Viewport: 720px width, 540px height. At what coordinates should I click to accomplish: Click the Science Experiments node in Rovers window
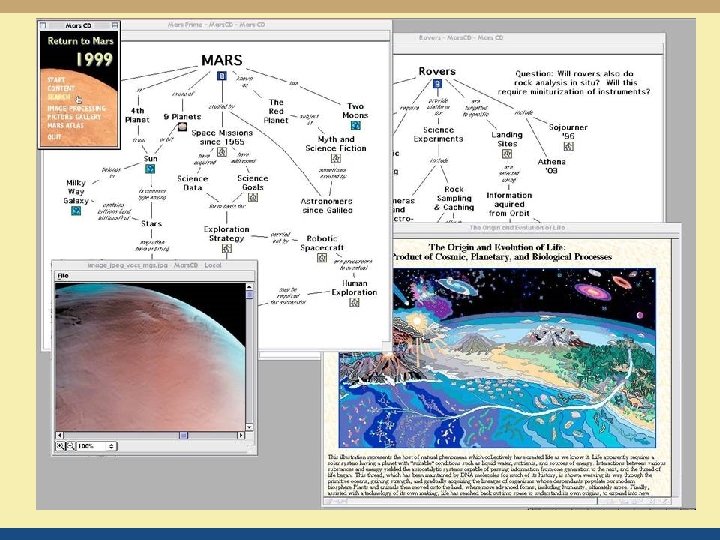coord(438,135)
